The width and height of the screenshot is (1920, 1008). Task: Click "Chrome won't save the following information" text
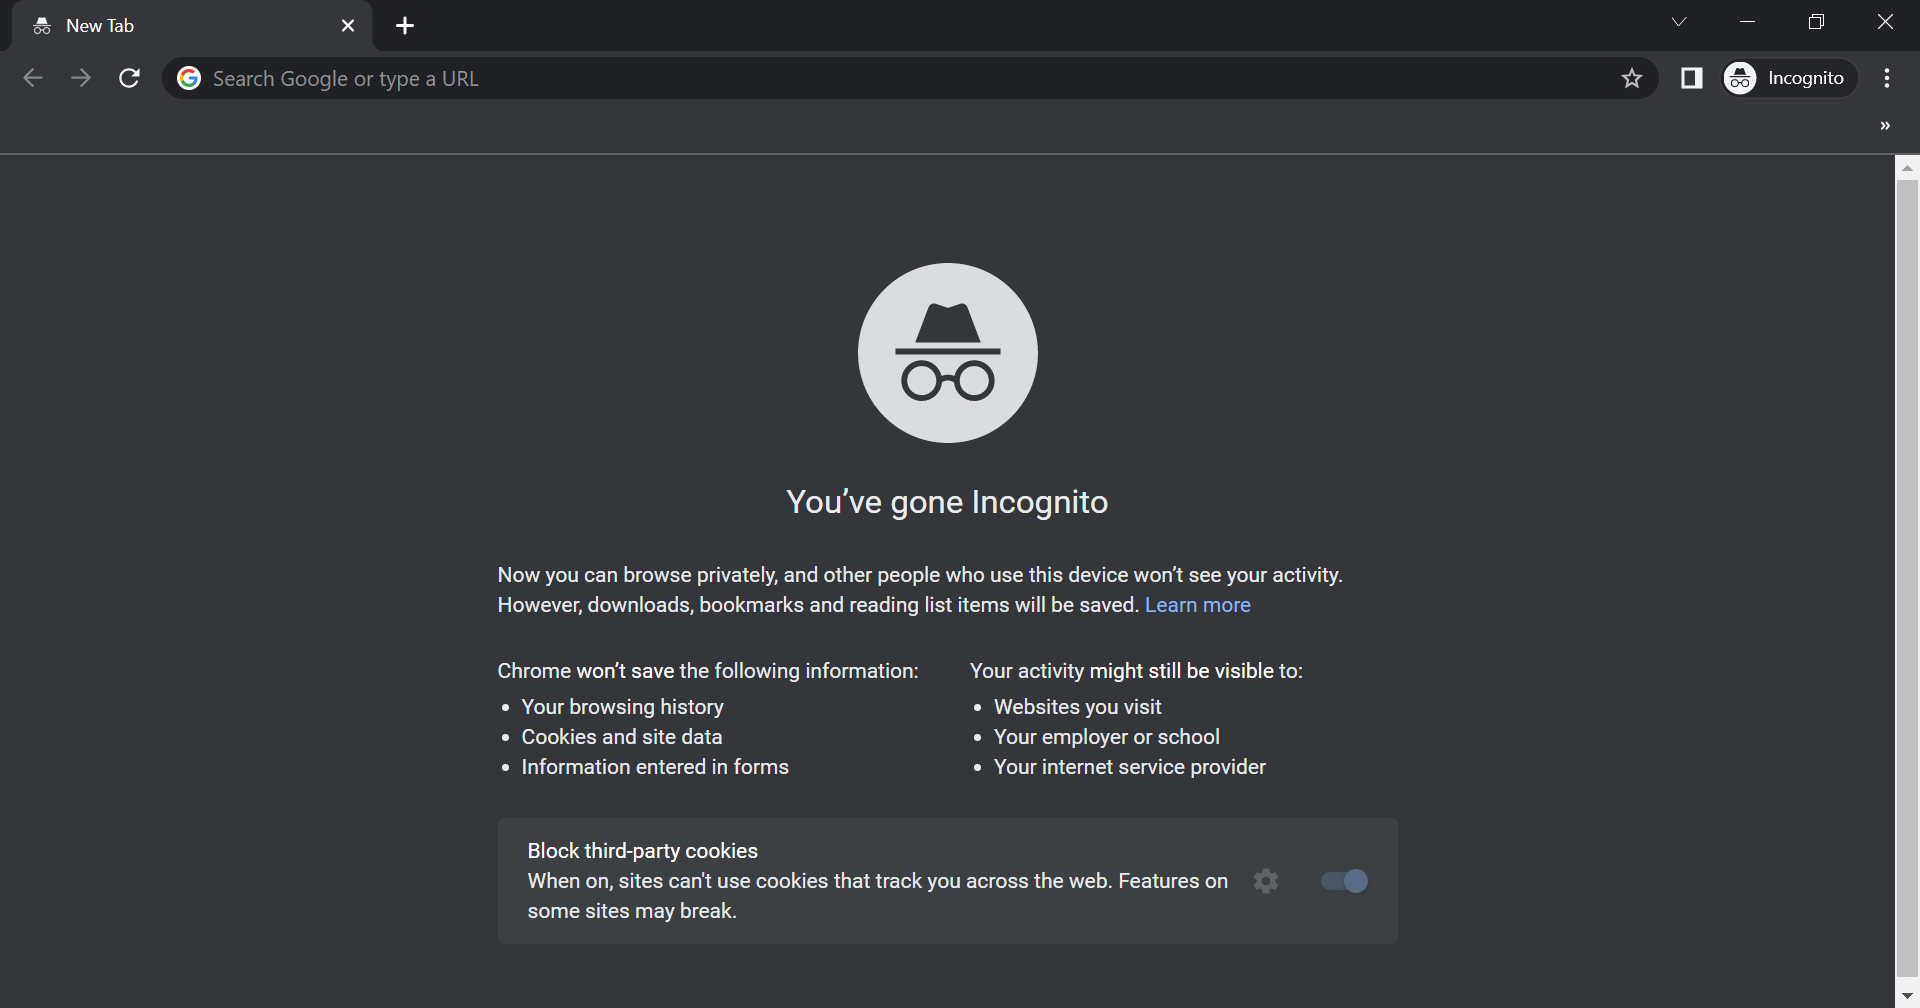pos(707,671)
